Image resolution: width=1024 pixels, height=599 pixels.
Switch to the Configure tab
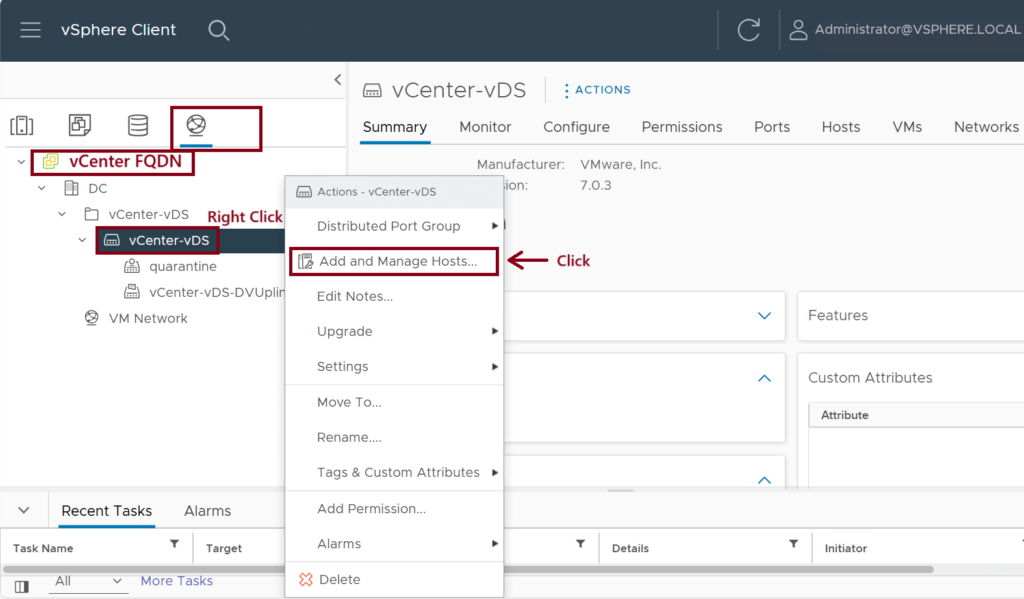click(x=577, y=127)
